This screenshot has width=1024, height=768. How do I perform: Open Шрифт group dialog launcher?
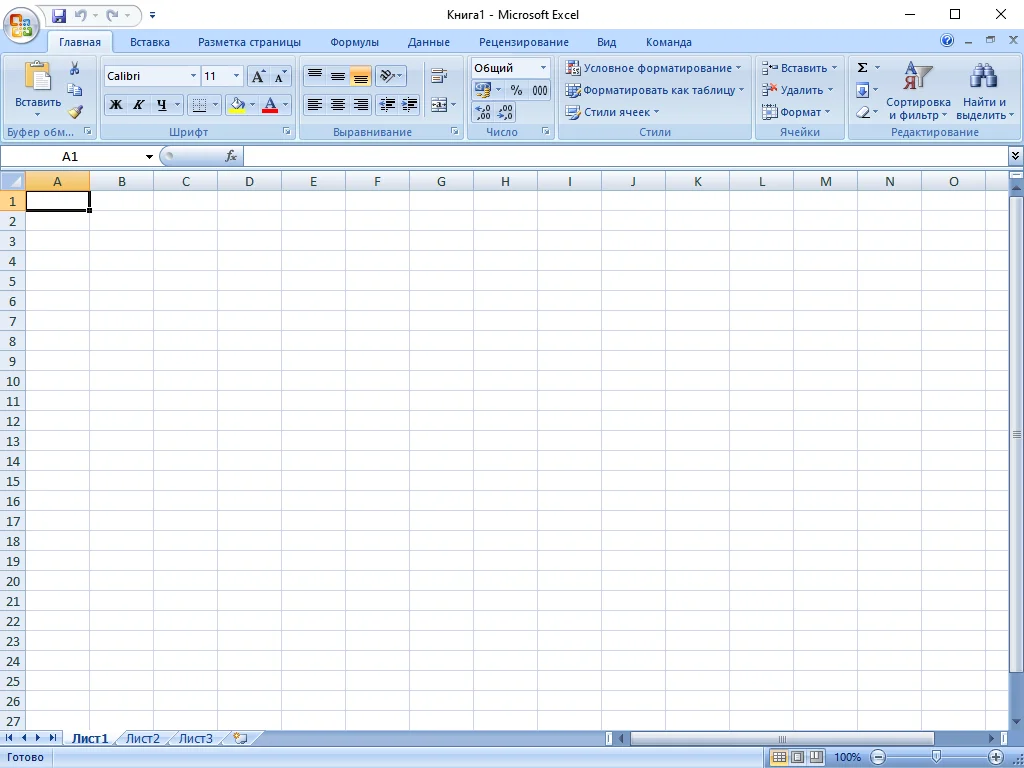pyautogui.click(x=286, y=132)
